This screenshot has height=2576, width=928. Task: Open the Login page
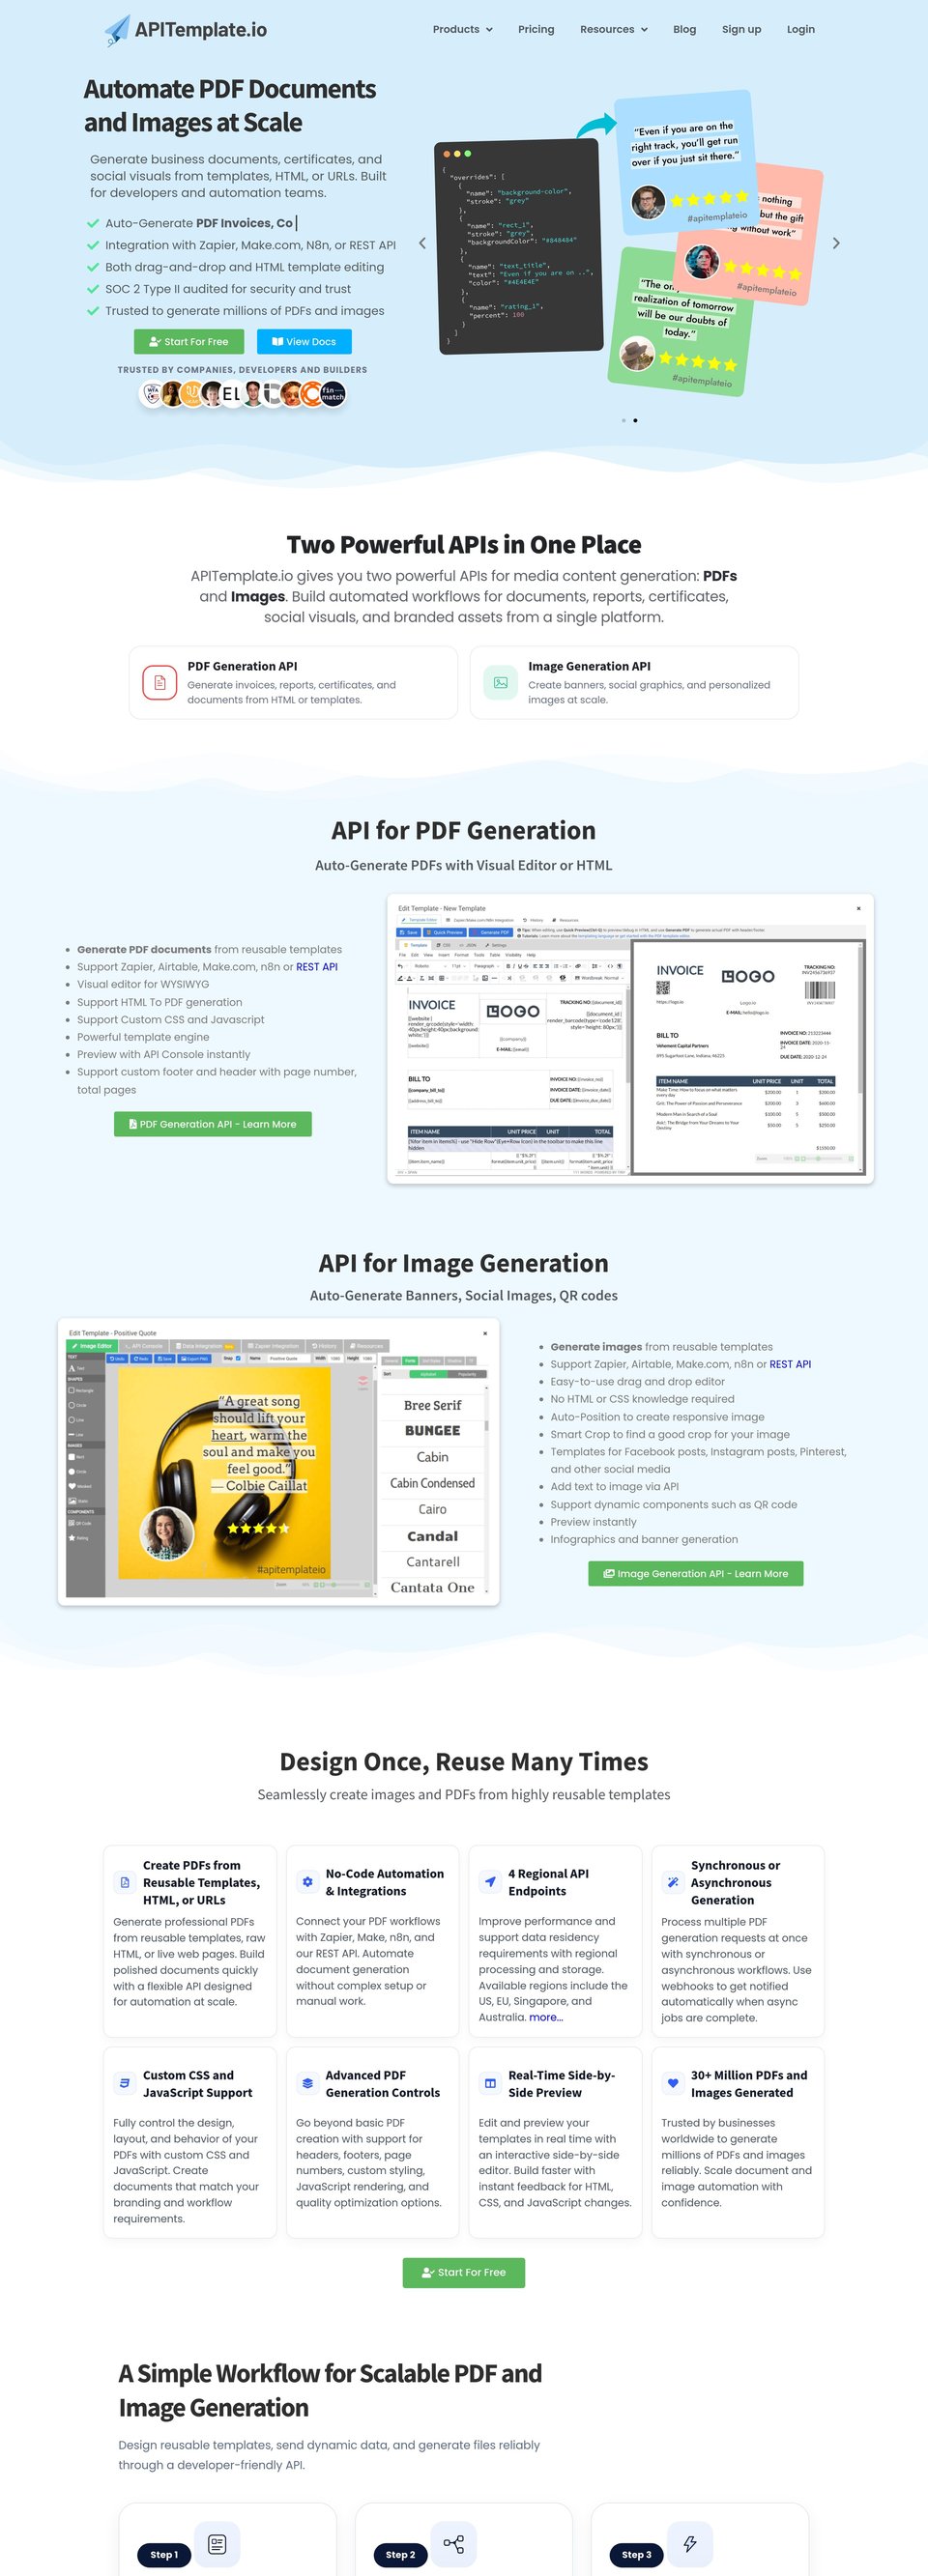click(x=800, y=29)
